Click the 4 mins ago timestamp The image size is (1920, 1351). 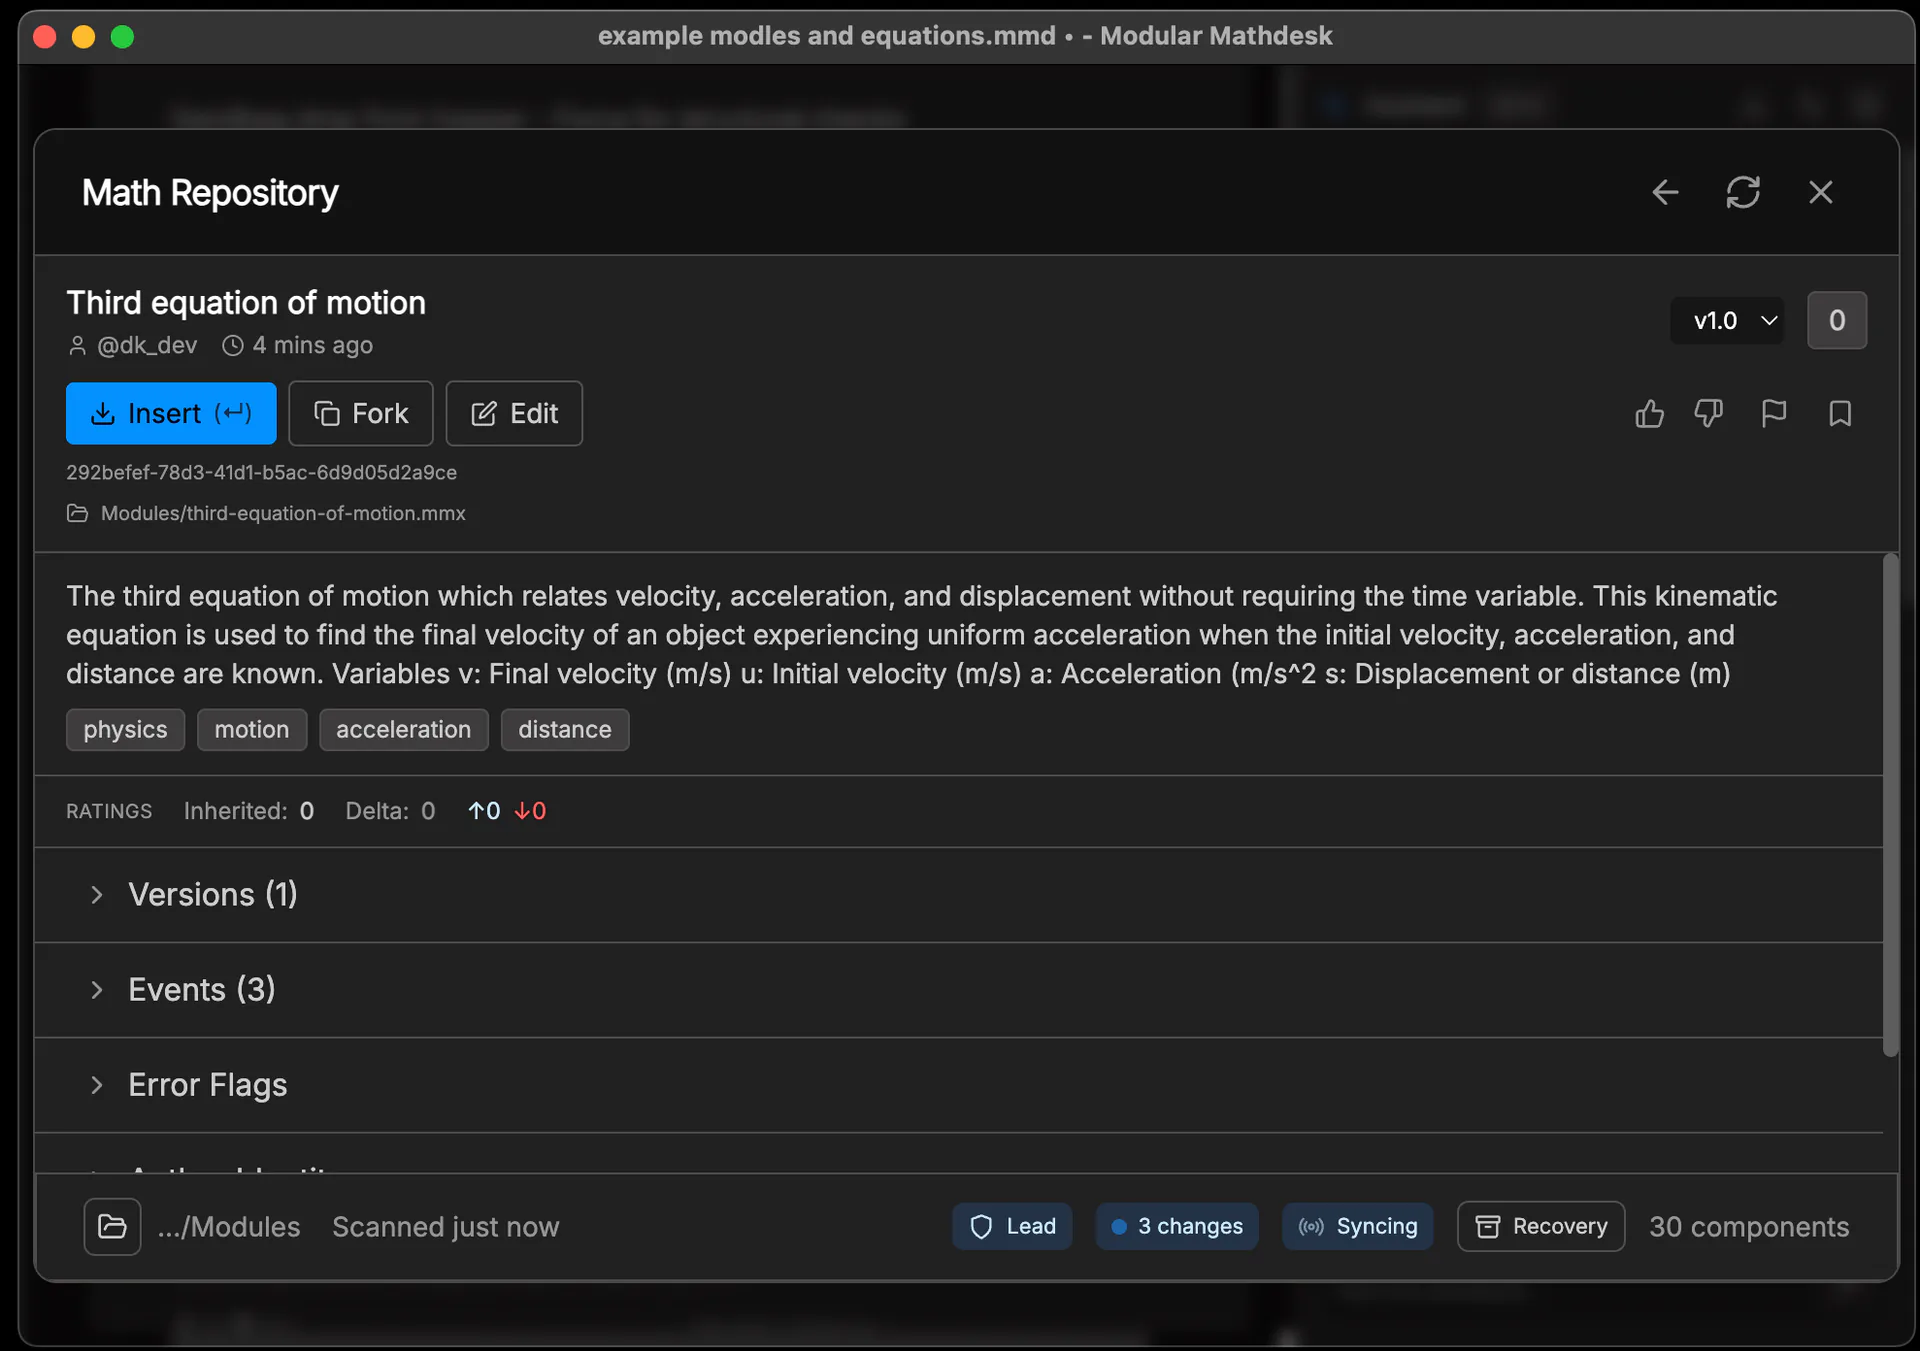(x=312, y=345)
